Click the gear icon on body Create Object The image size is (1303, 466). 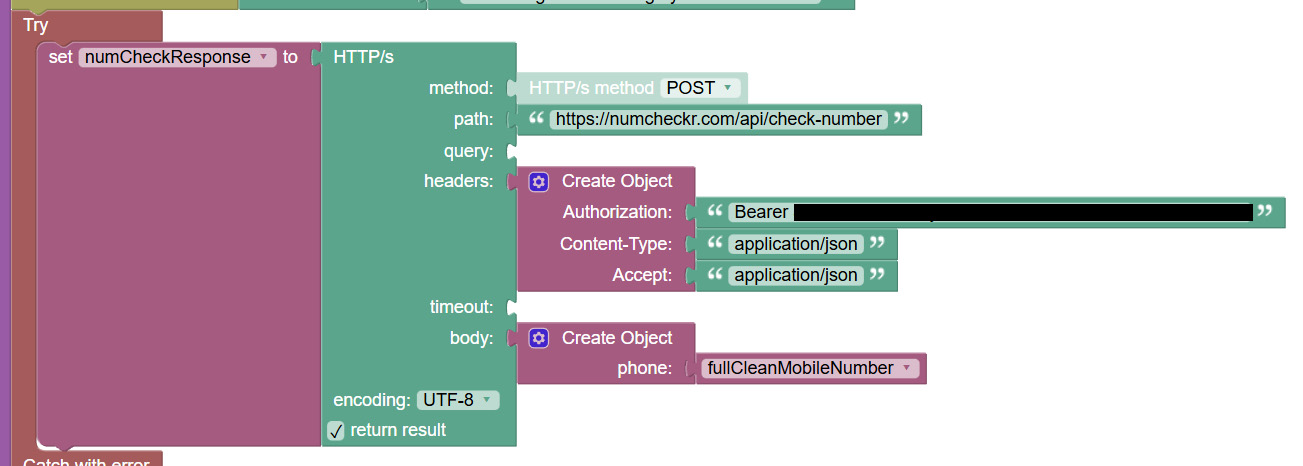(x=539, y=338)
